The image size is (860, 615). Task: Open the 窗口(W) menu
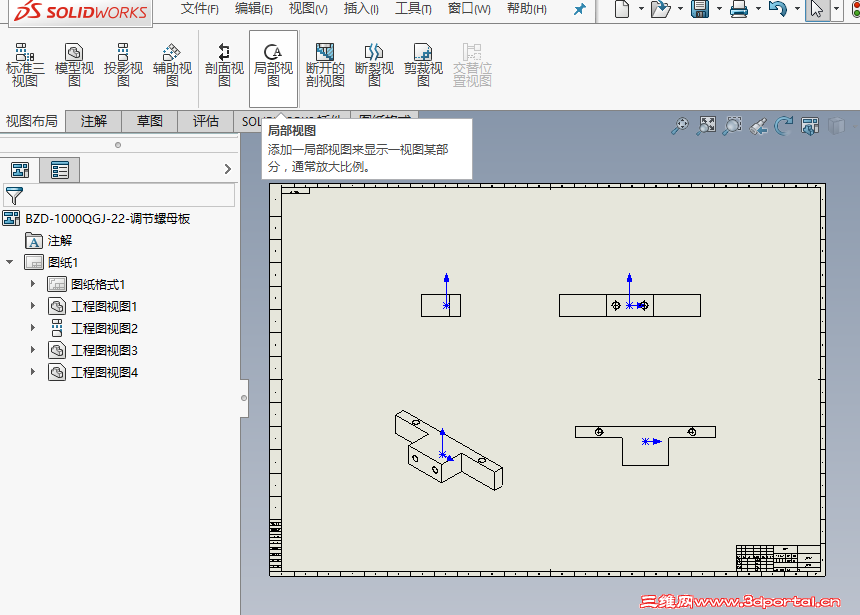pos(469,9)
